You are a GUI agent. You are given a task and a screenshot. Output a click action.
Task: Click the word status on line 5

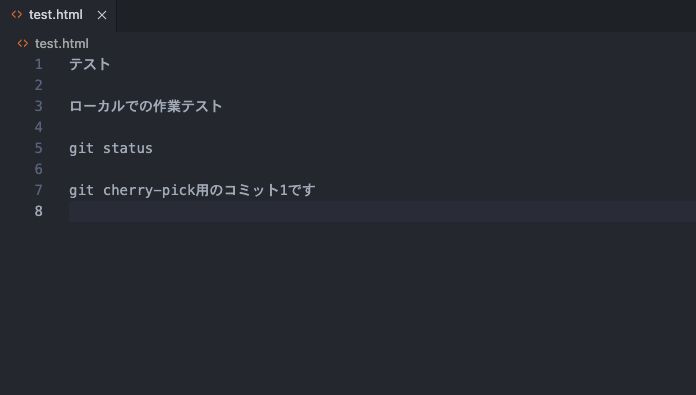[128, 148]
